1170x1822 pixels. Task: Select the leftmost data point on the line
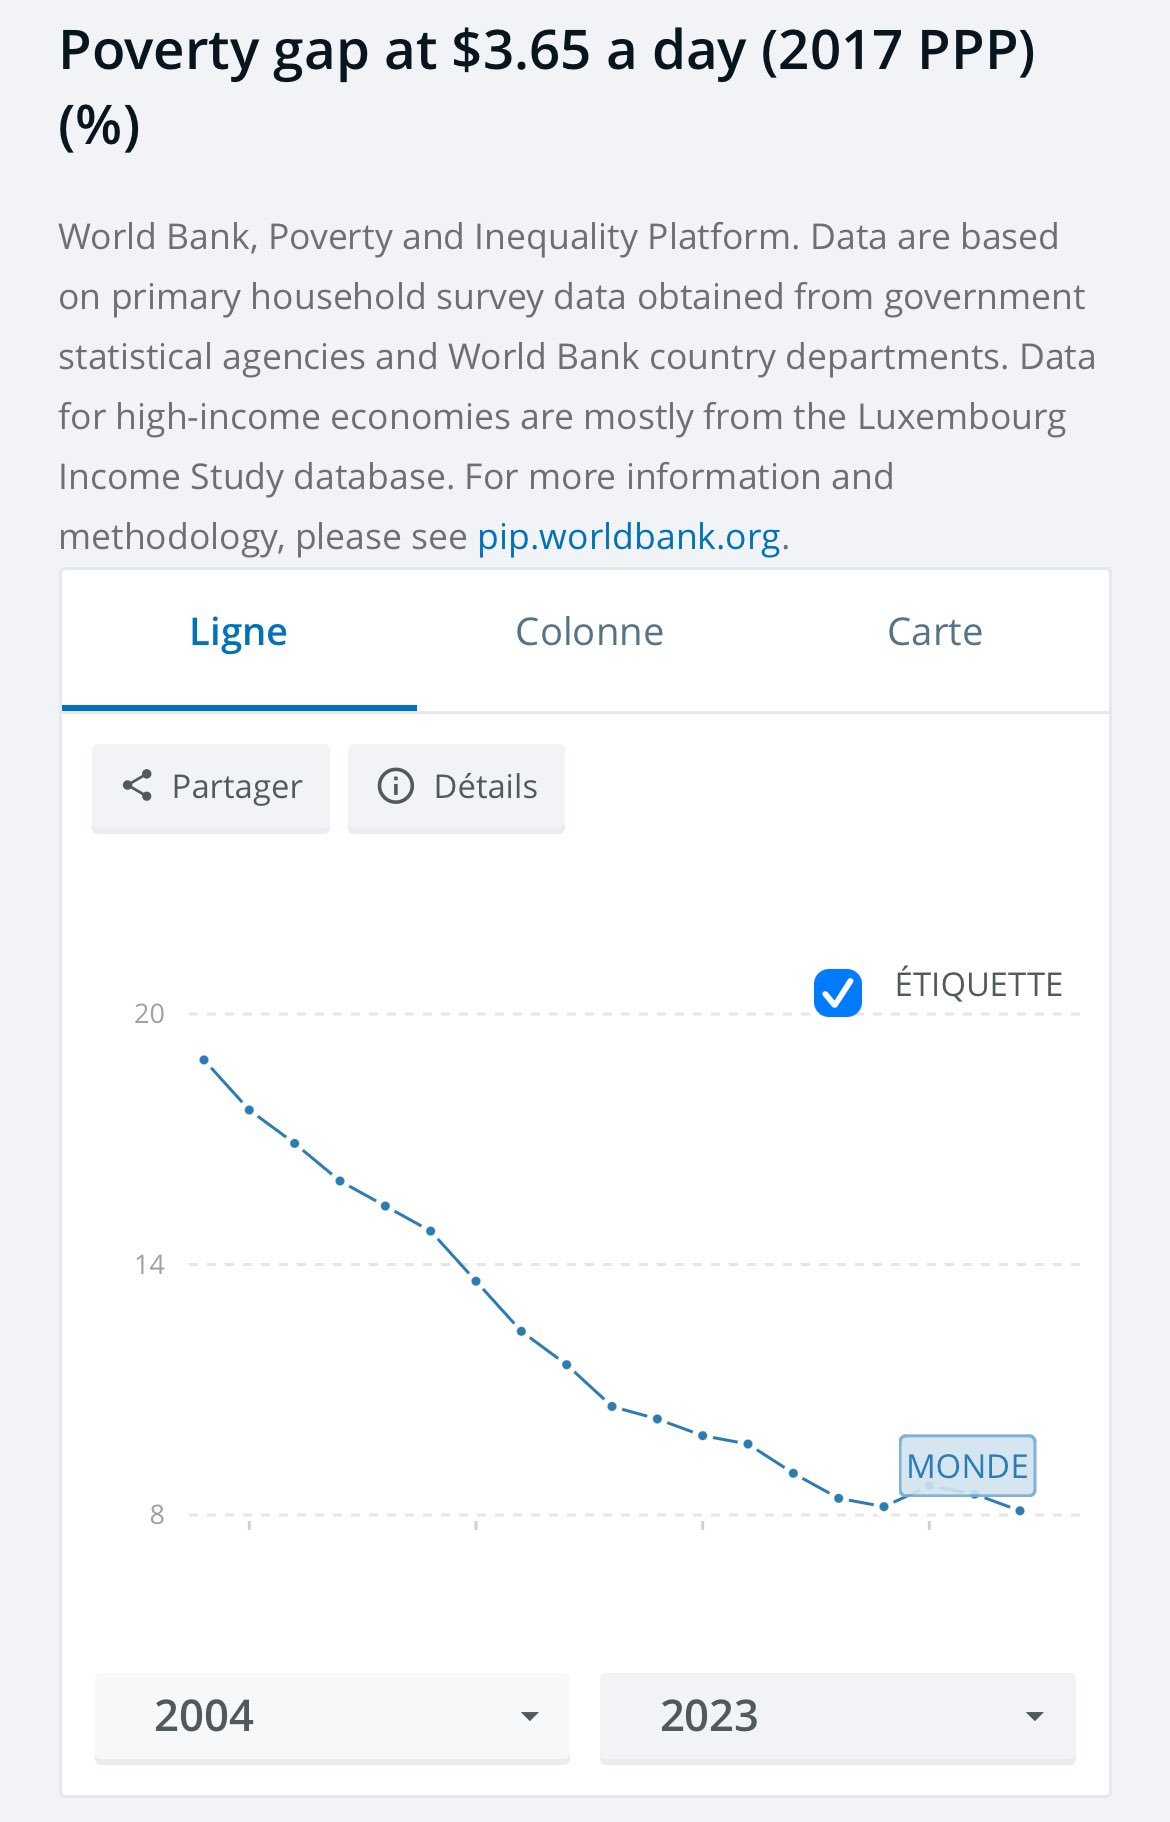(x=204, y=1060)
